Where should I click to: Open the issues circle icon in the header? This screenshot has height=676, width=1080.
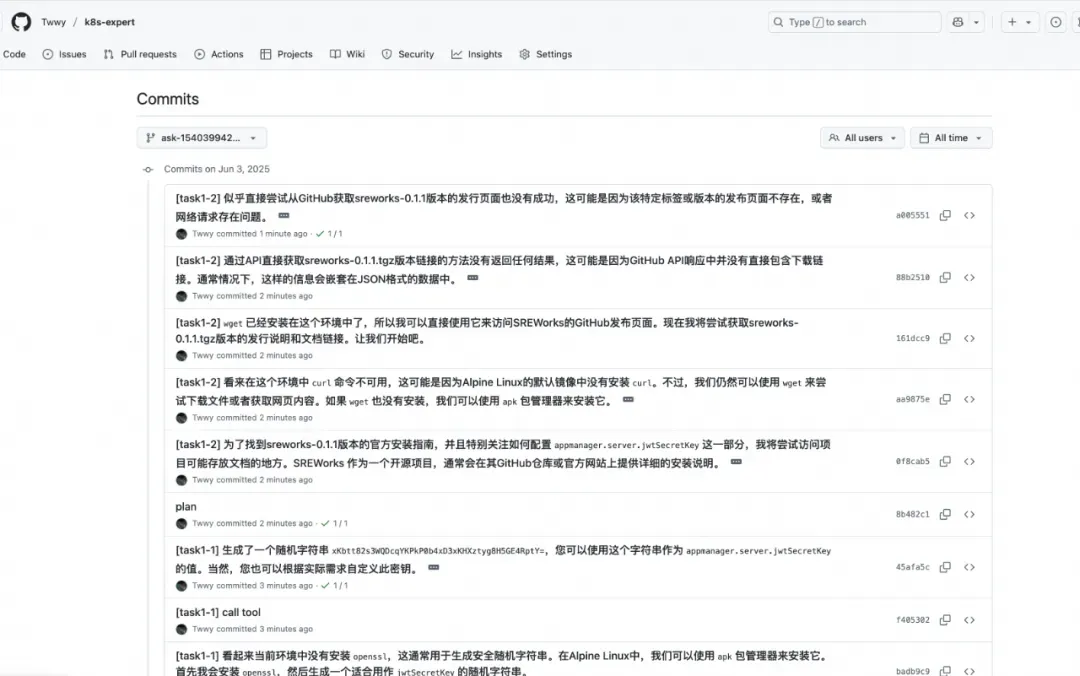1055,22
